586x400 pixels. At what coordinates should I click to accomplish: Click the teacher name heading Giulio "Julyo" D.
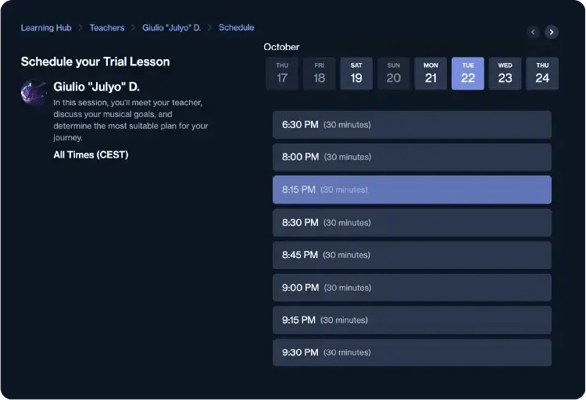[x=96, y=87]
